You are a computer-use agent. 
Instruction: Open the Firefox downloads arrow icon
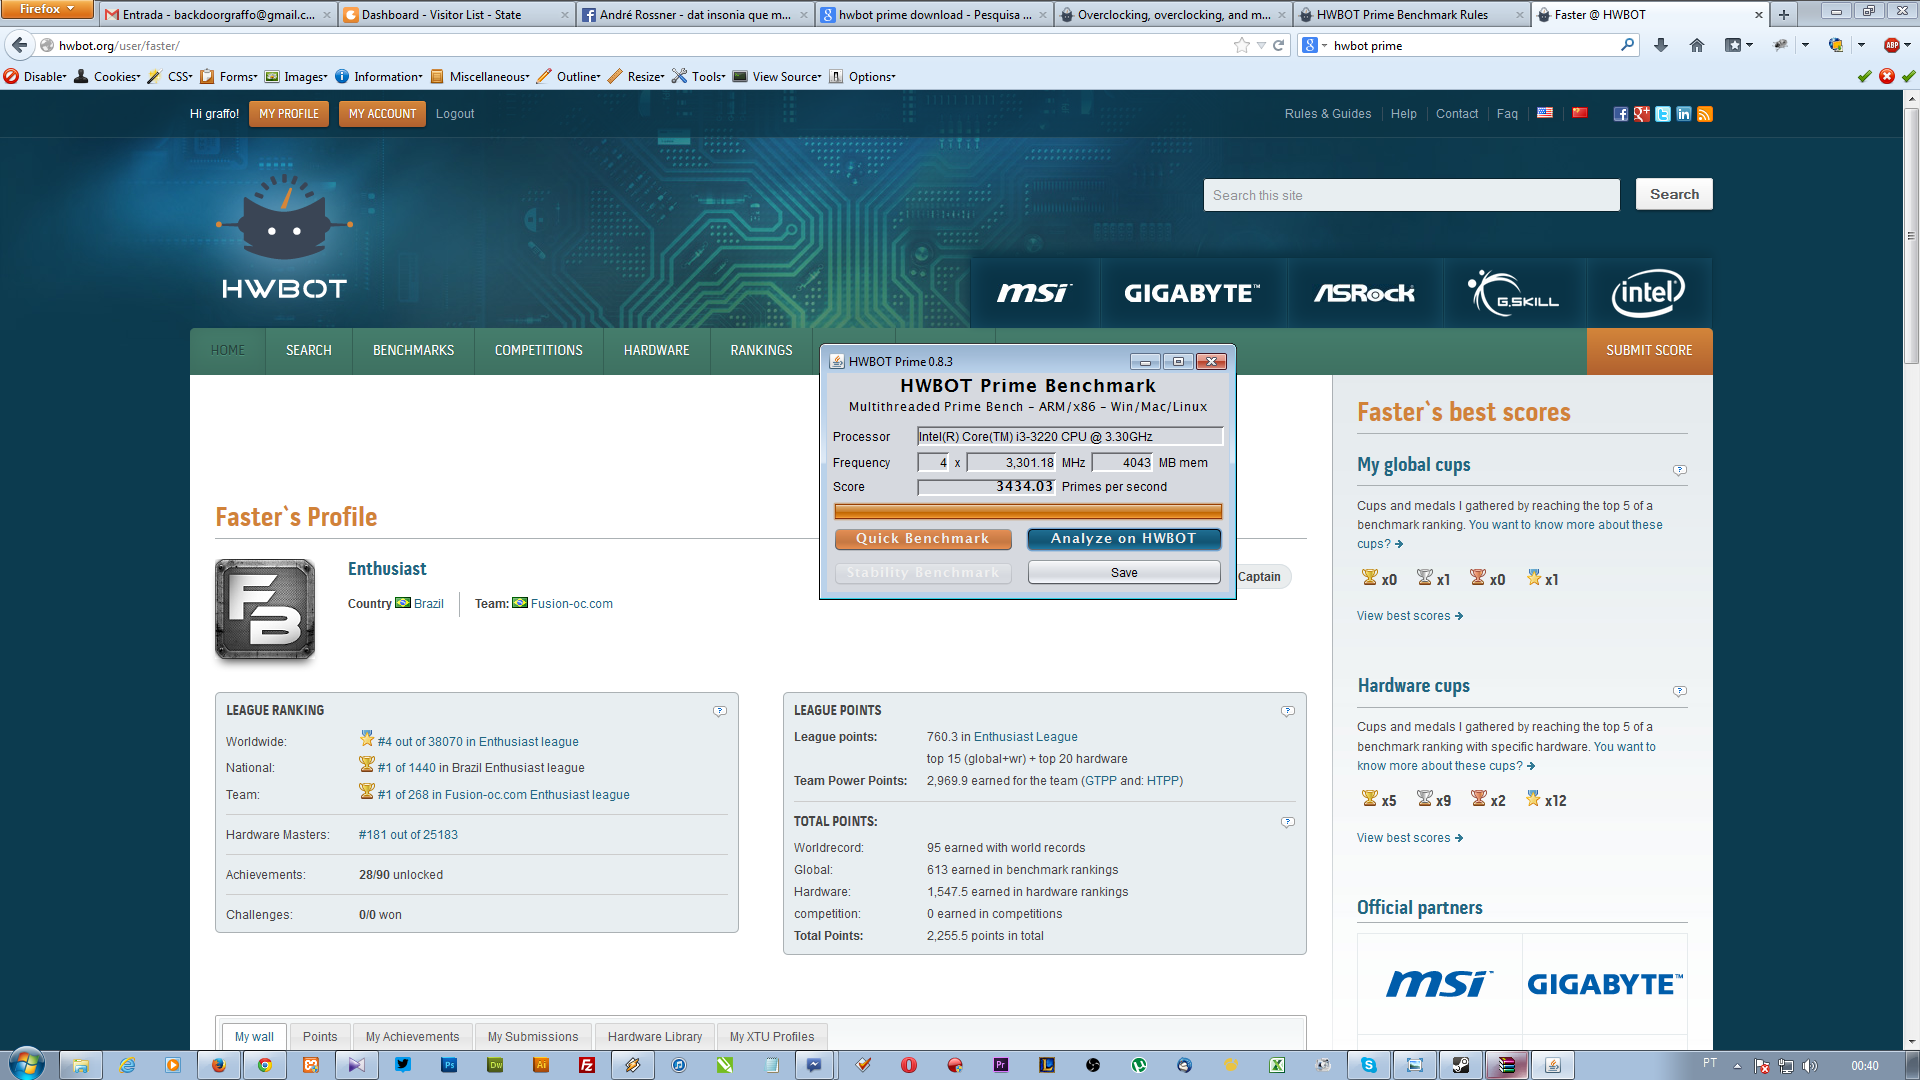(x=1661, y=45)
